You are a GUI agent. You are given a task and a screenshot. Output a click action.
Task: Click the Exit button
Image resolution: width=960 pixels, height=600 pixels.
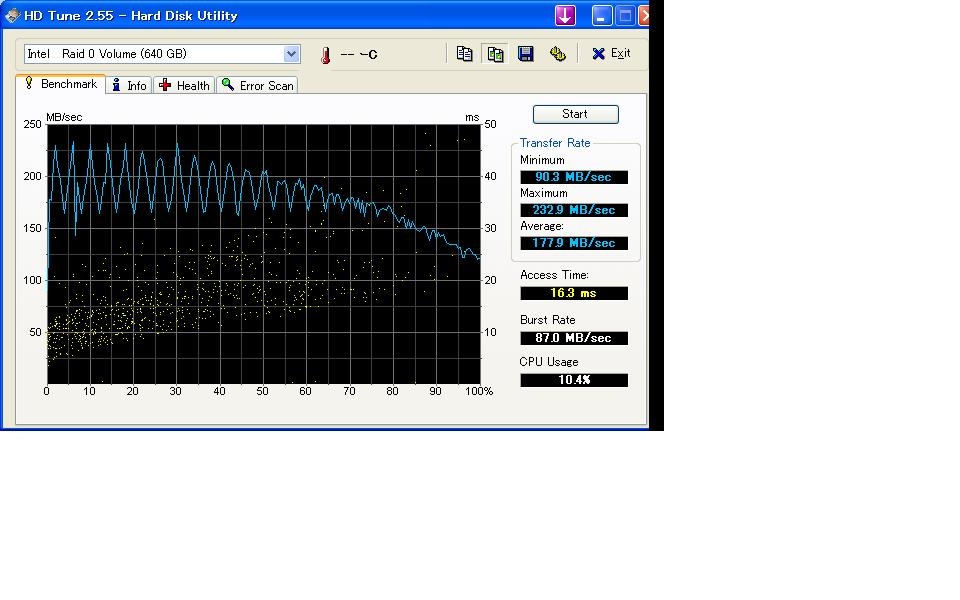click(x=611, y=54)
